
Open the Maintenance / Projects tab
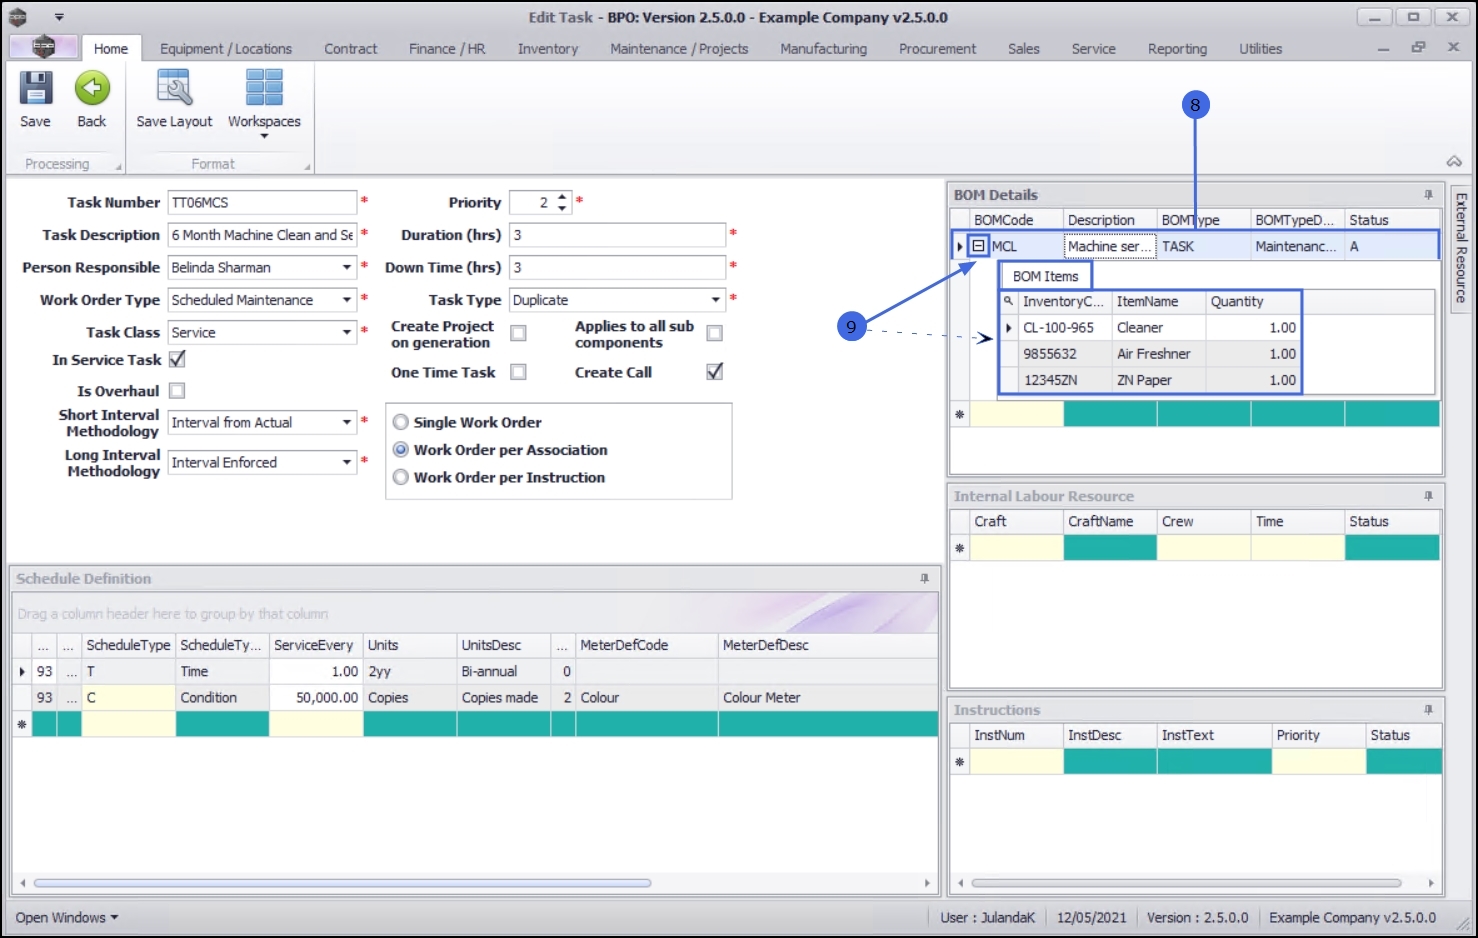point(679,48)
